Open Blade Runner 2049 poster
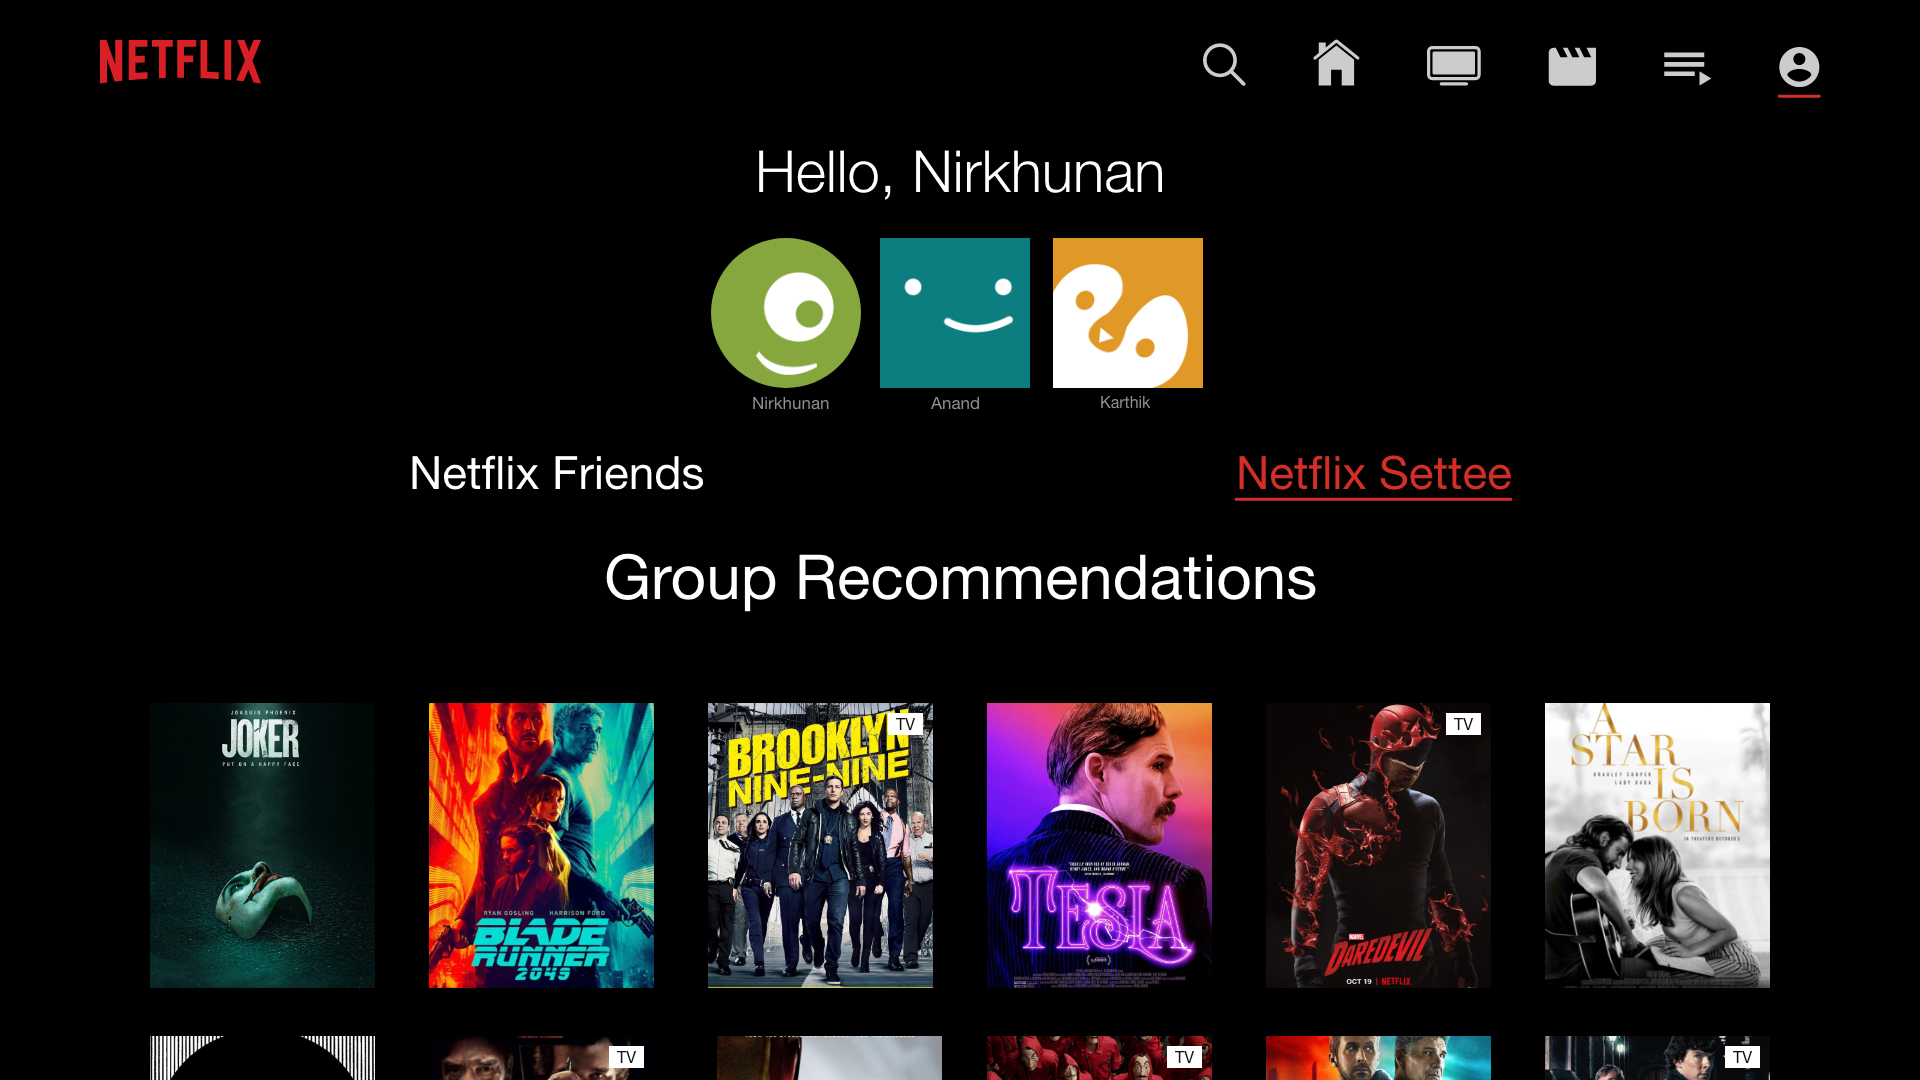This screenshot has width=1920, height=1080. pos(541,845)
